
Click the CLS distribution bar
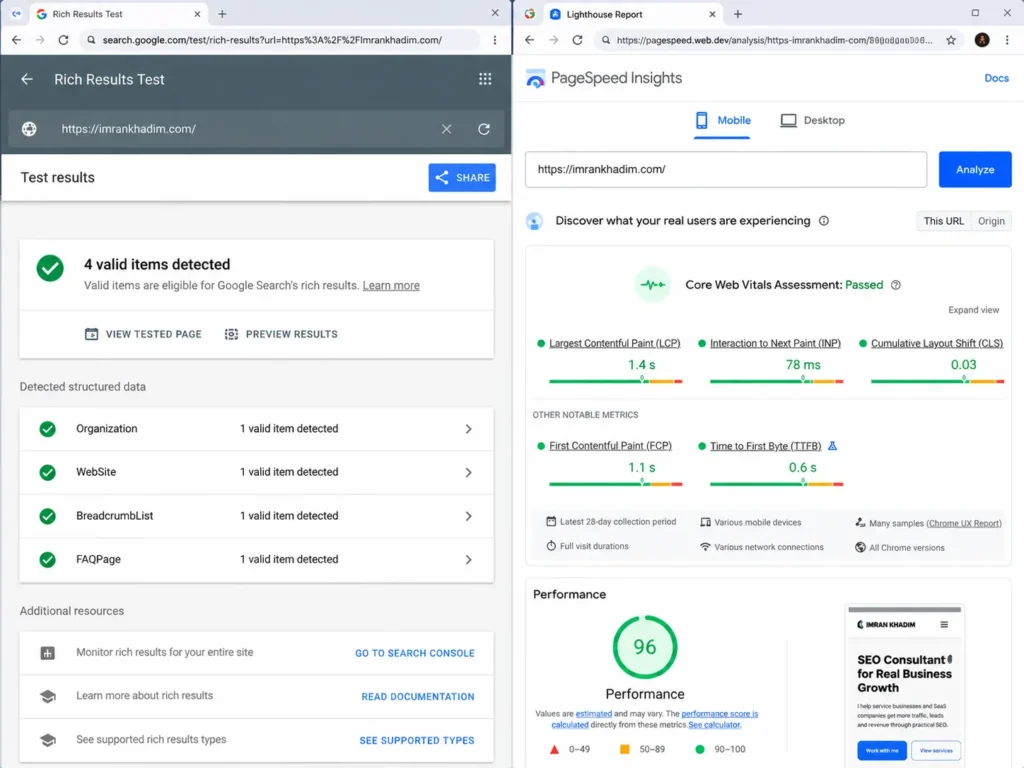click(937, 381)
